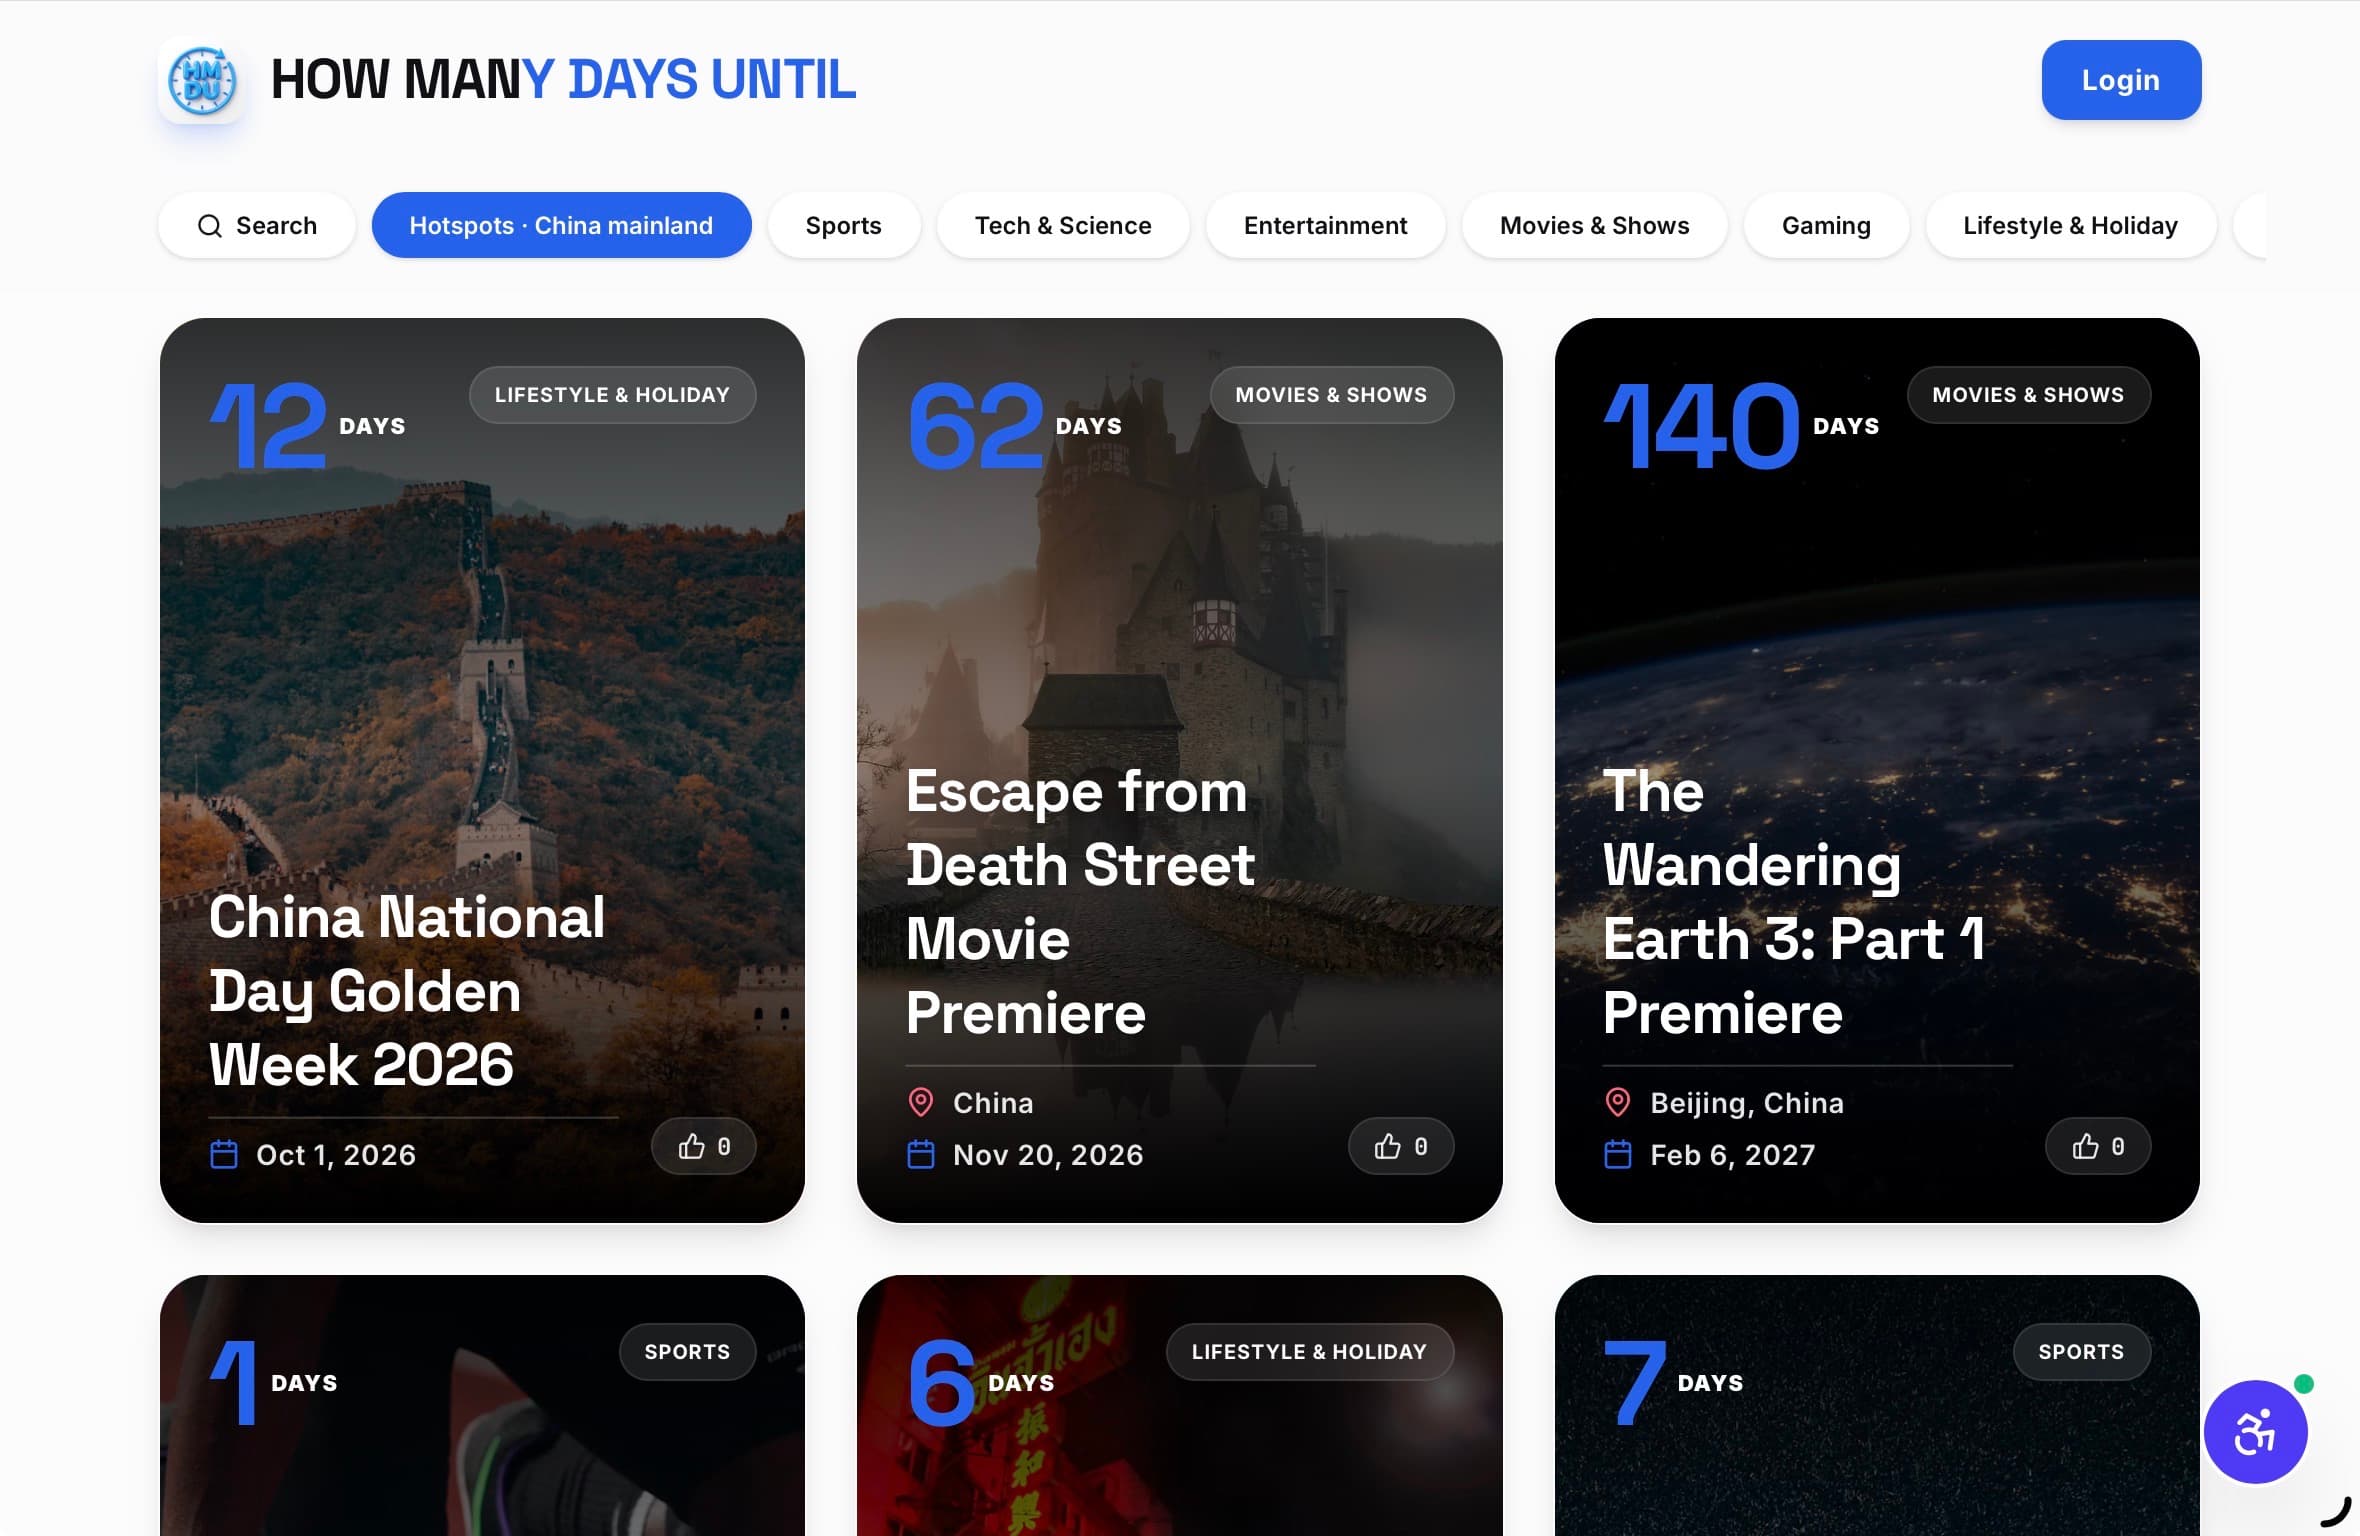Click HOW MANY DAYS UNTIL site title
The width and height of the screenshot is (2360, 1536).
pos(563,80)
